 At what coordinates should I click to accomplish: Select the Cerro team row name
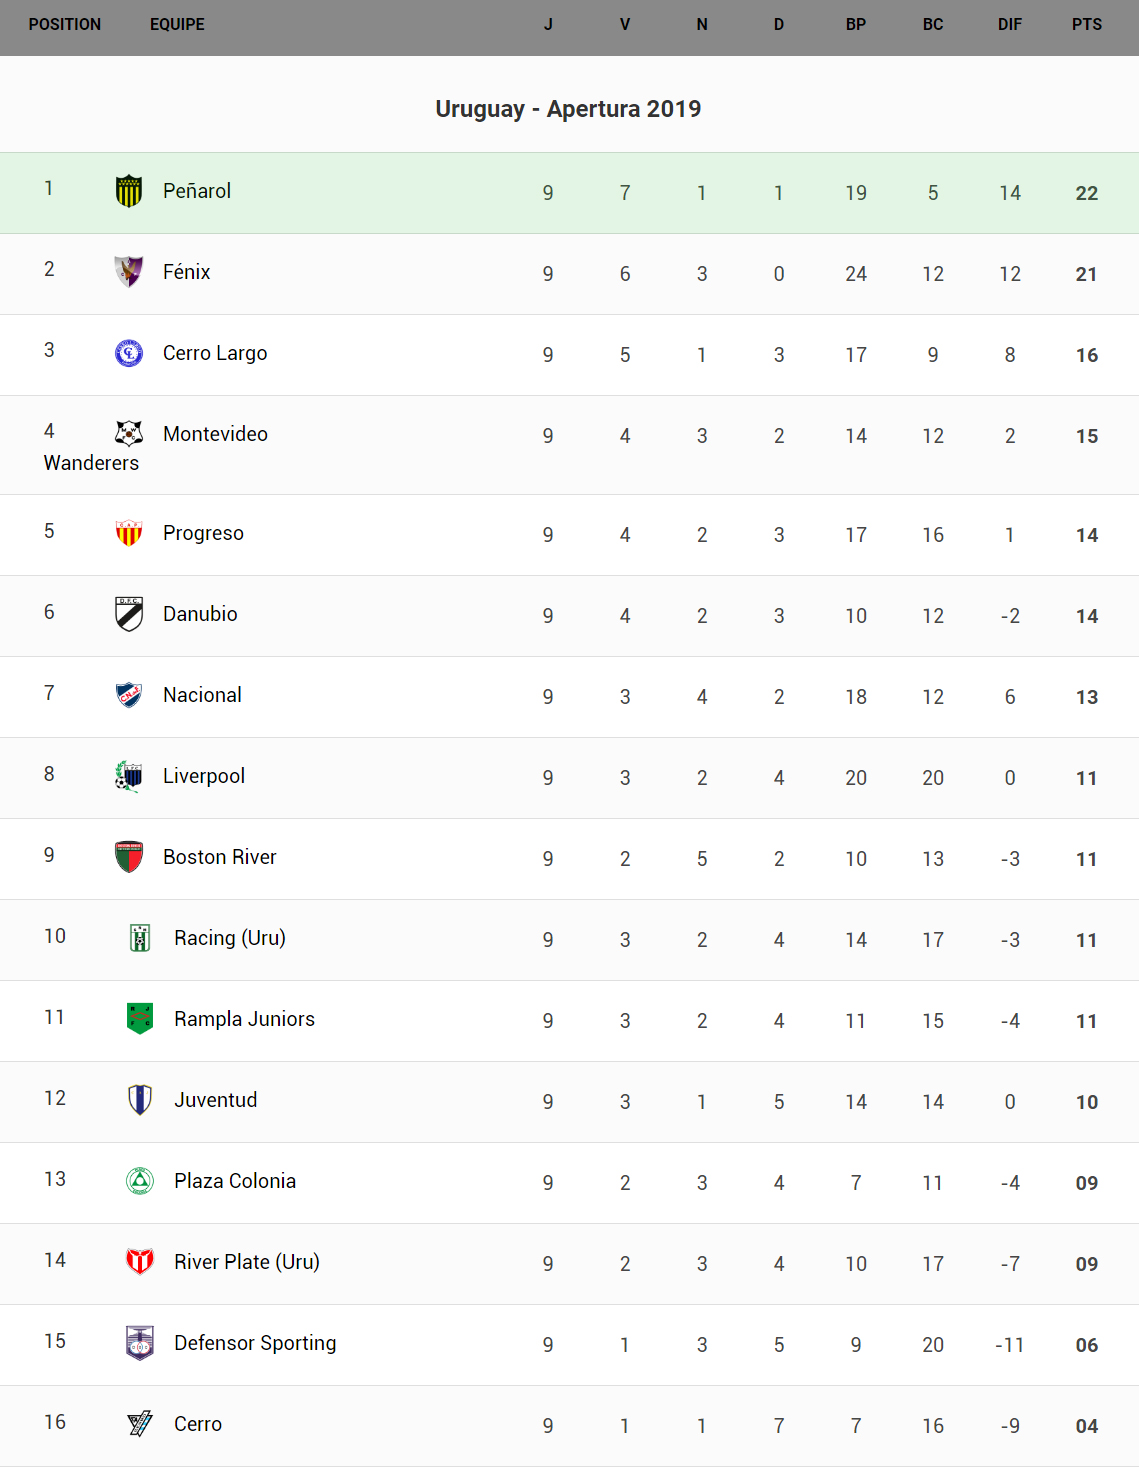click(198, 1424)
